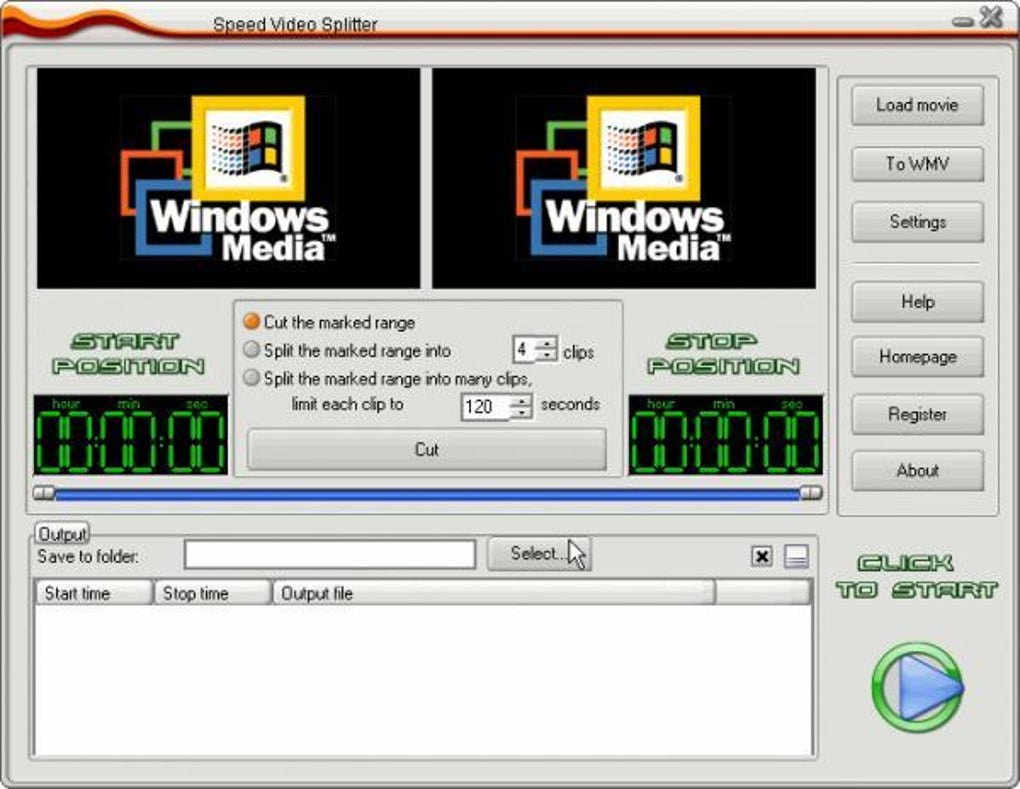Click the Save to folder text field
This screenshot has height=789, width=1020.
coord(330,555)
